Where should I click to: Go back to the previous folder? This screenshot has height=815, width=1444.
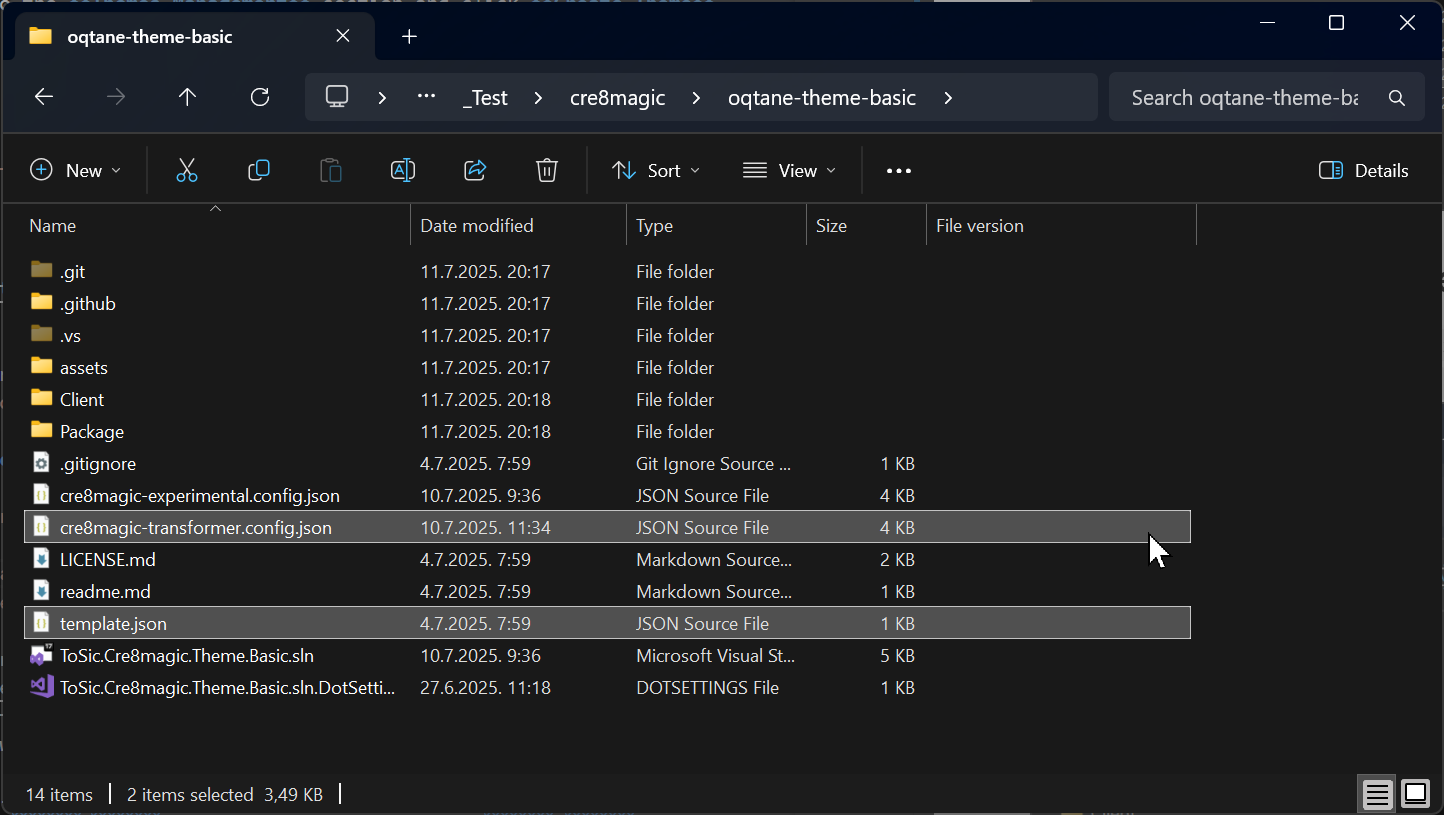(43, 96)
